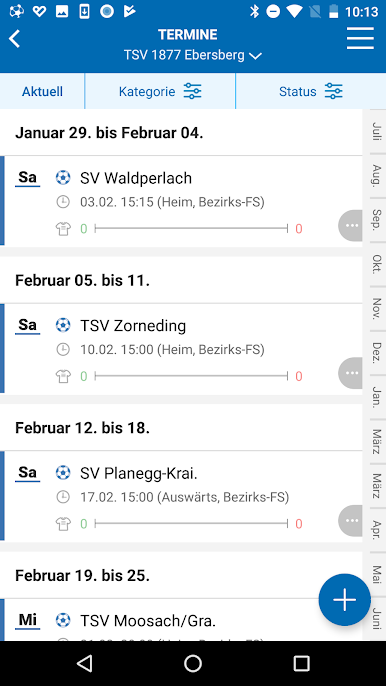Tap the Android home button
Screen dimensions: 386x686
pos(193,663)
